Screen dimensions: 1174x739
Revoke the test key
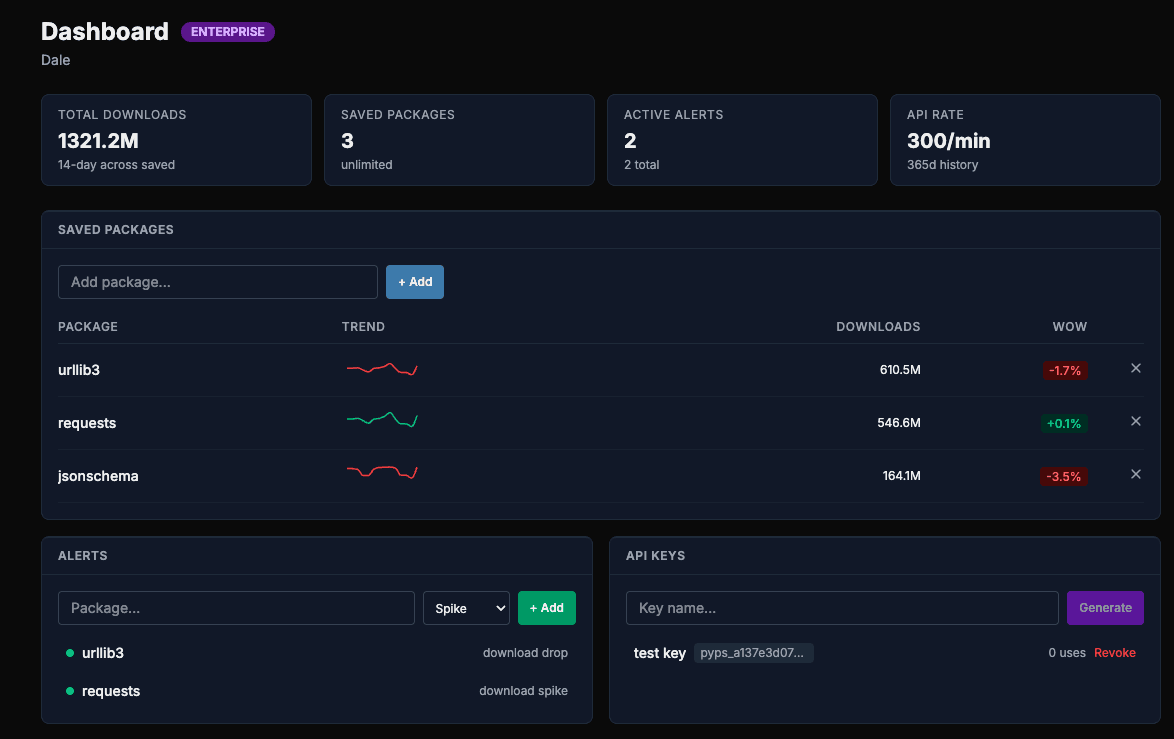click(1114, 652)
